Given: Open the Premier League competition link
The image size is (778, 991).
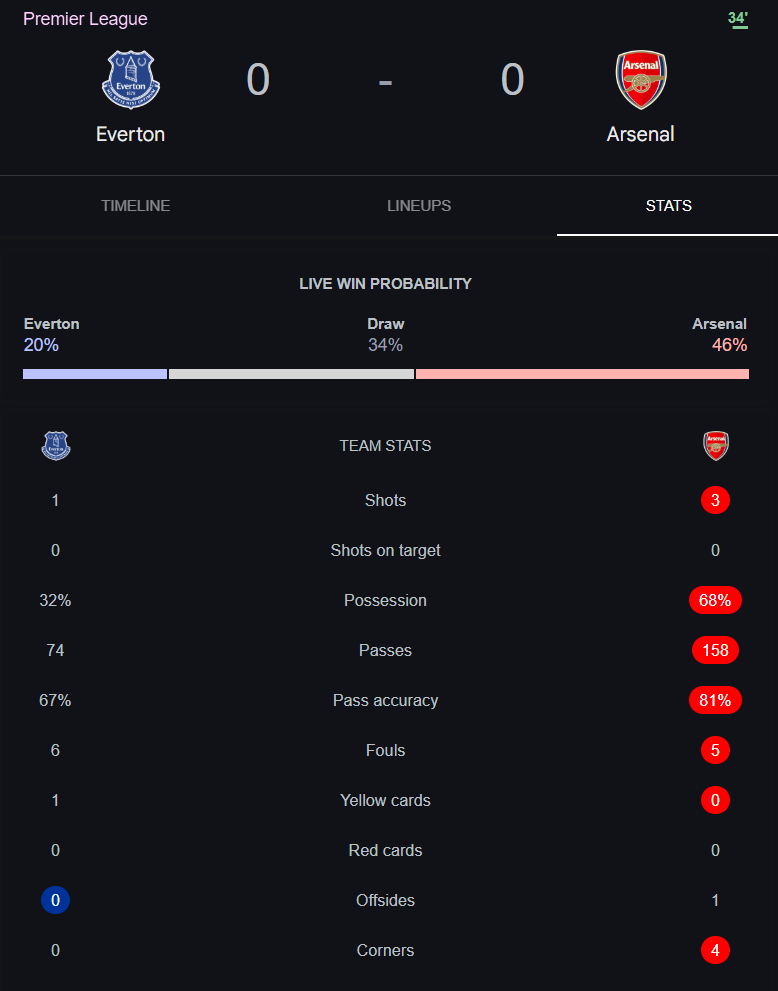Looking at the screenshot, I should tap(85, 19).
